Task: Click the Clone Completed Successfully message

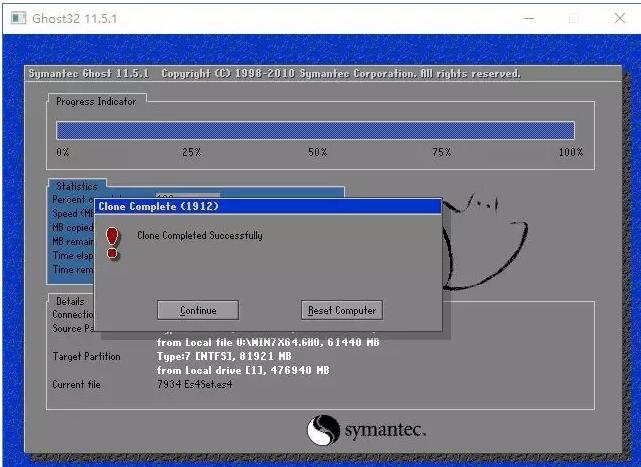Action: click(x=200, y=235)
